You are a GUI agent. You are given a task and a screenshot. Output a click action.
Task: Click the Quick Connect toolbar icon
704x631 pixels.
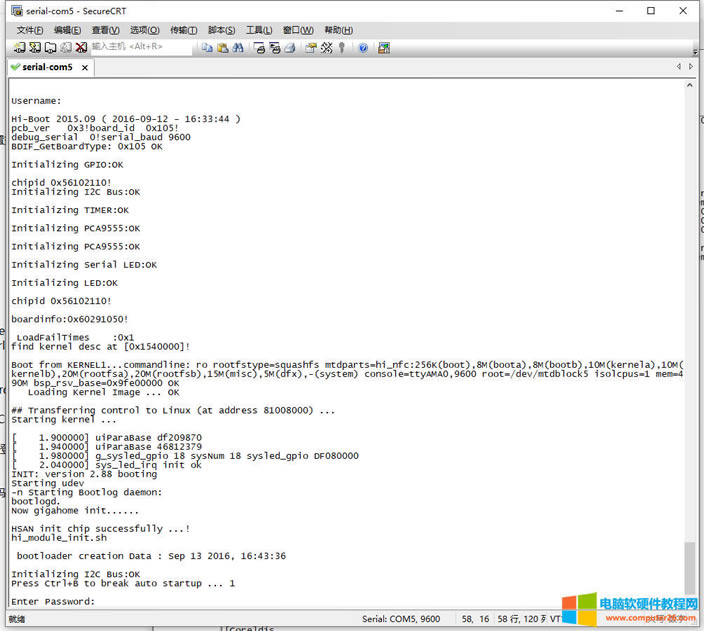[35, 47]
